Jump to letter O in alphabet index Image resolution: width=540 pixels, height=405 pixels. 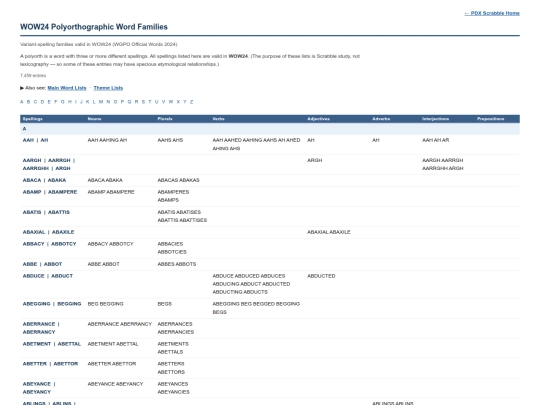115,102
